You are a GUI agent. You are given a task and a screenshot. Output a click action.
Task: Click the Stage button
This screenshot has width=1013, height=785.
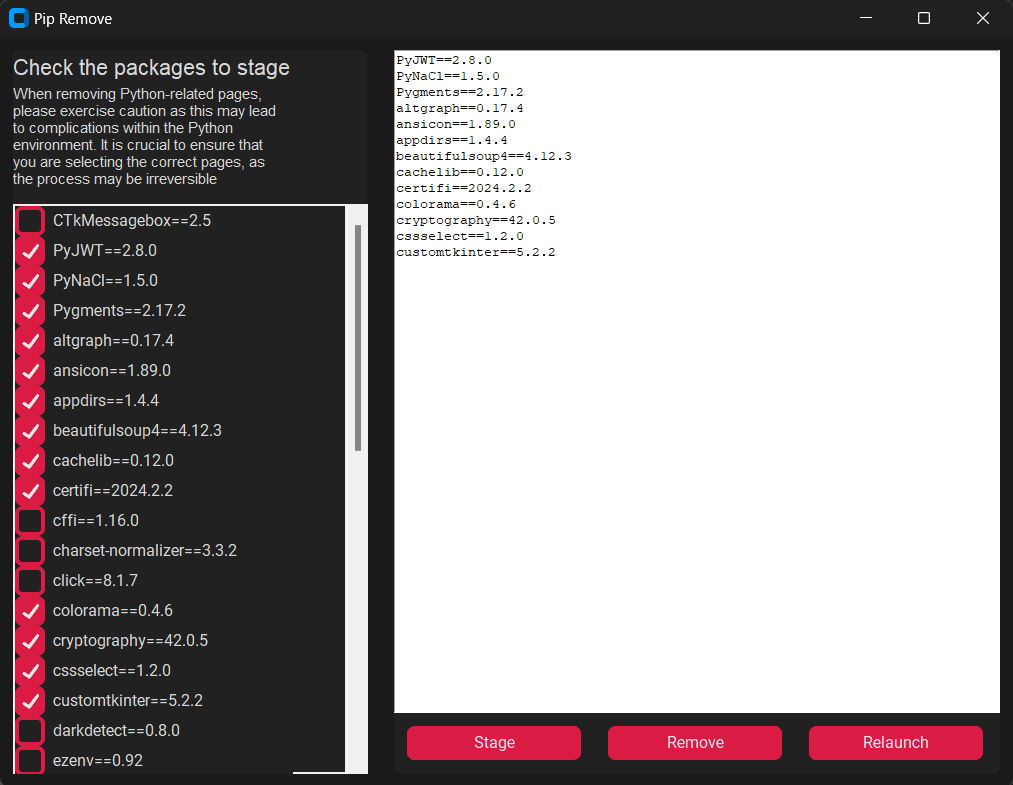click(x=494, y=743)
